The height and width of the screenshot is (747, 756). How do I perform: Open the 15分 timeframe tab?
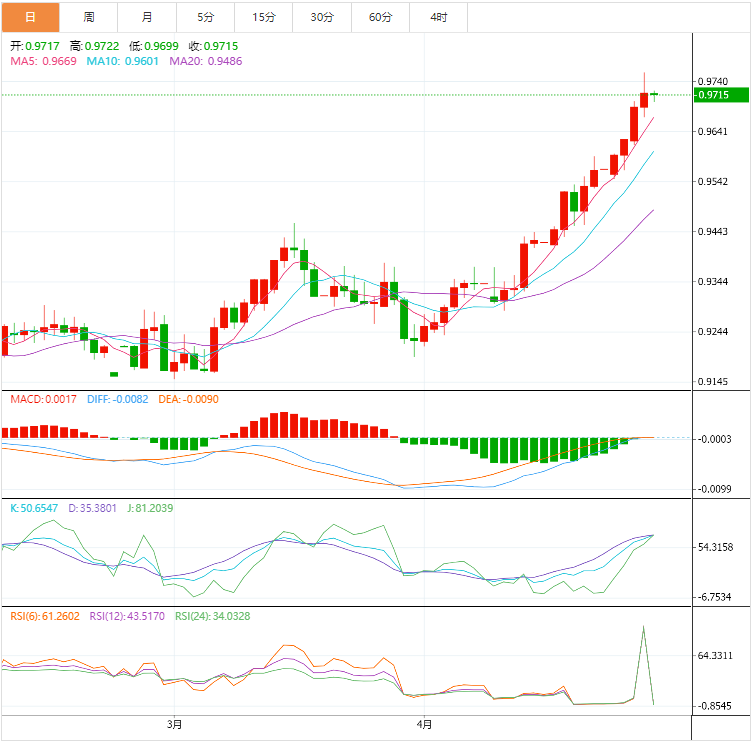(264, 17)
